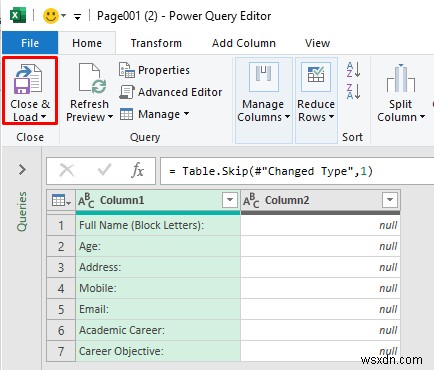Click the null cell in Email row
Screen dimensions: 434x370
(320, 309)
